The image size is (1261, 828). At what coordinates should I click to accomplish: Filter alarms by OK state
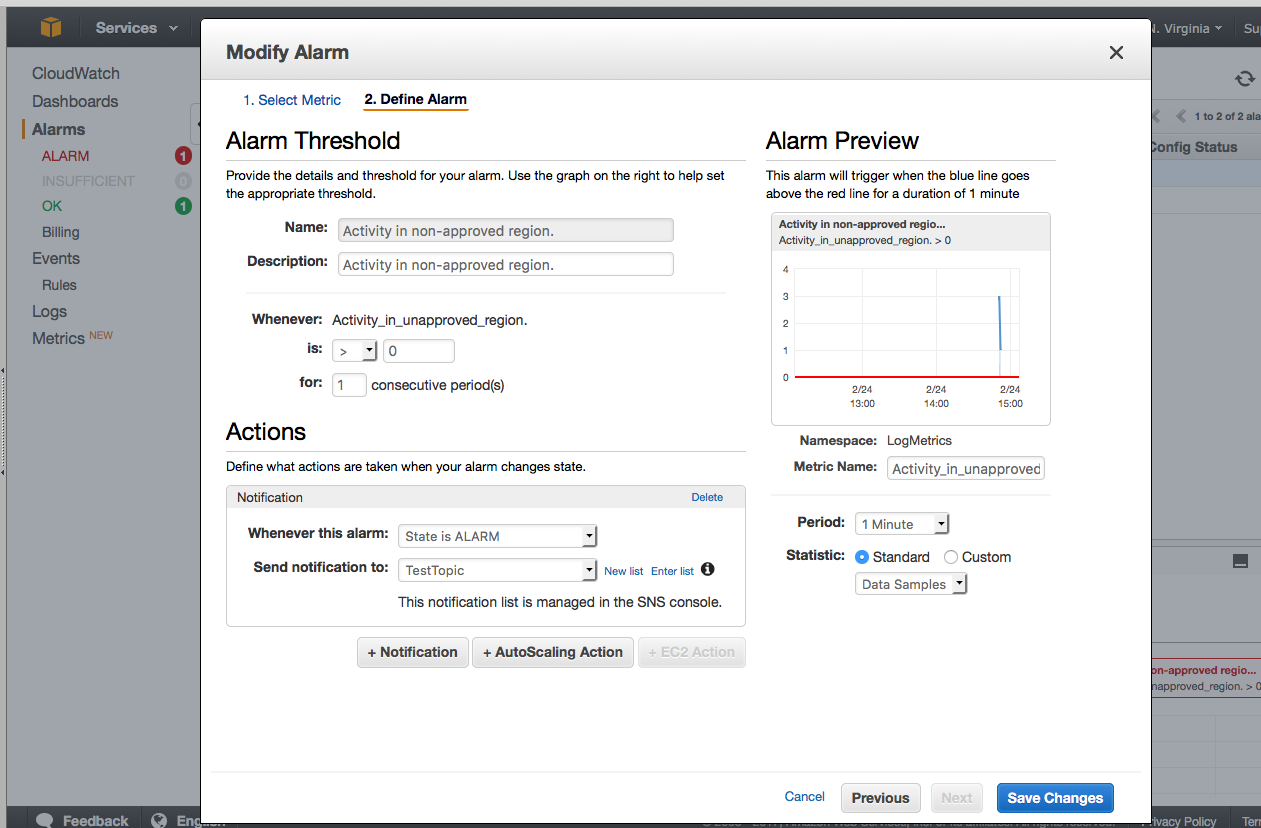pyautogui.click(x=52, y=206)
